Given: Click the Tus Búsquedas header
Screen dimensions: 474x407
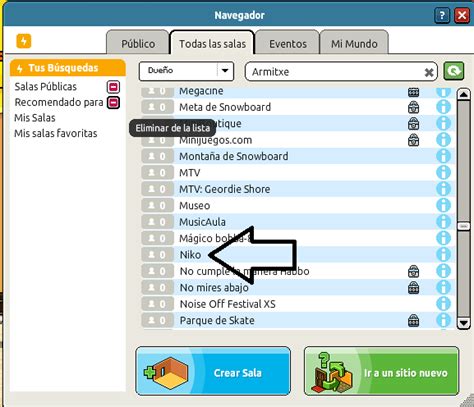Looking at the screenshot, I should click(68, 68).
